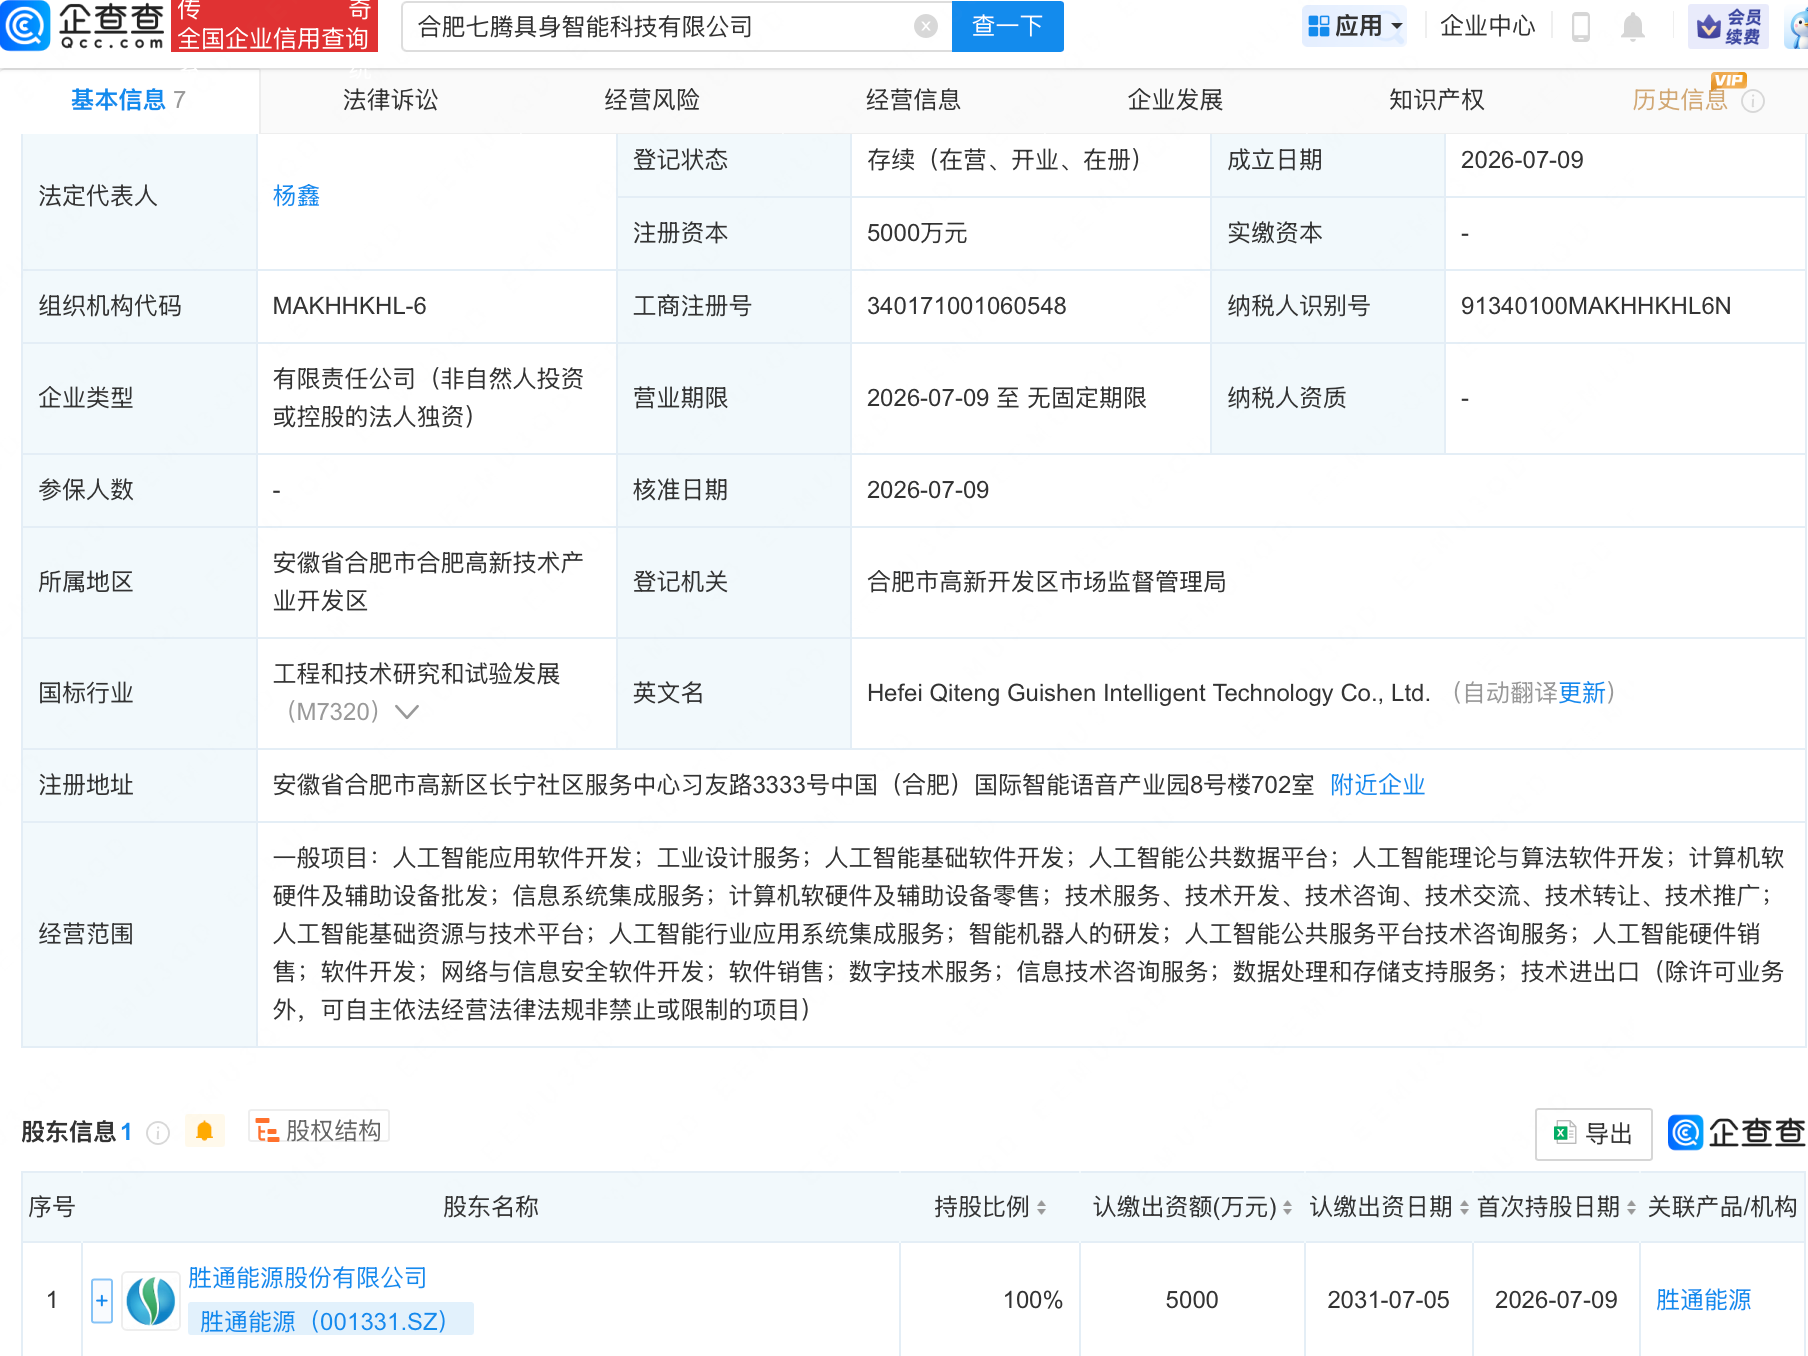
Task: Click the 胜通能源 company logo thumbnail
Action: pos(151,1301)
